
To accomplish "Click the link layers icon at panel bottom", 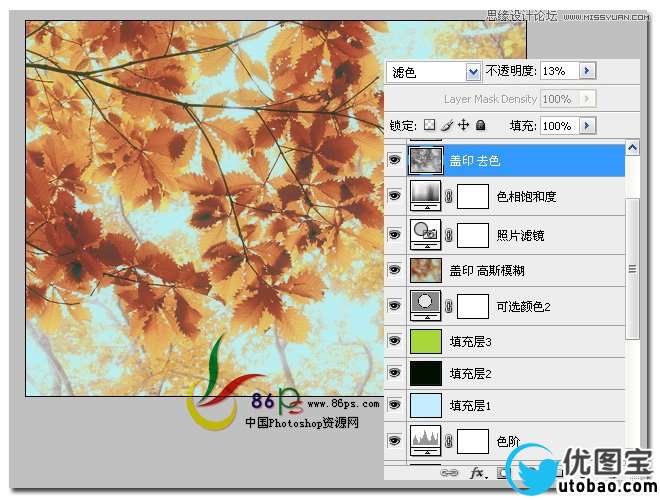I will coord(449,473).
